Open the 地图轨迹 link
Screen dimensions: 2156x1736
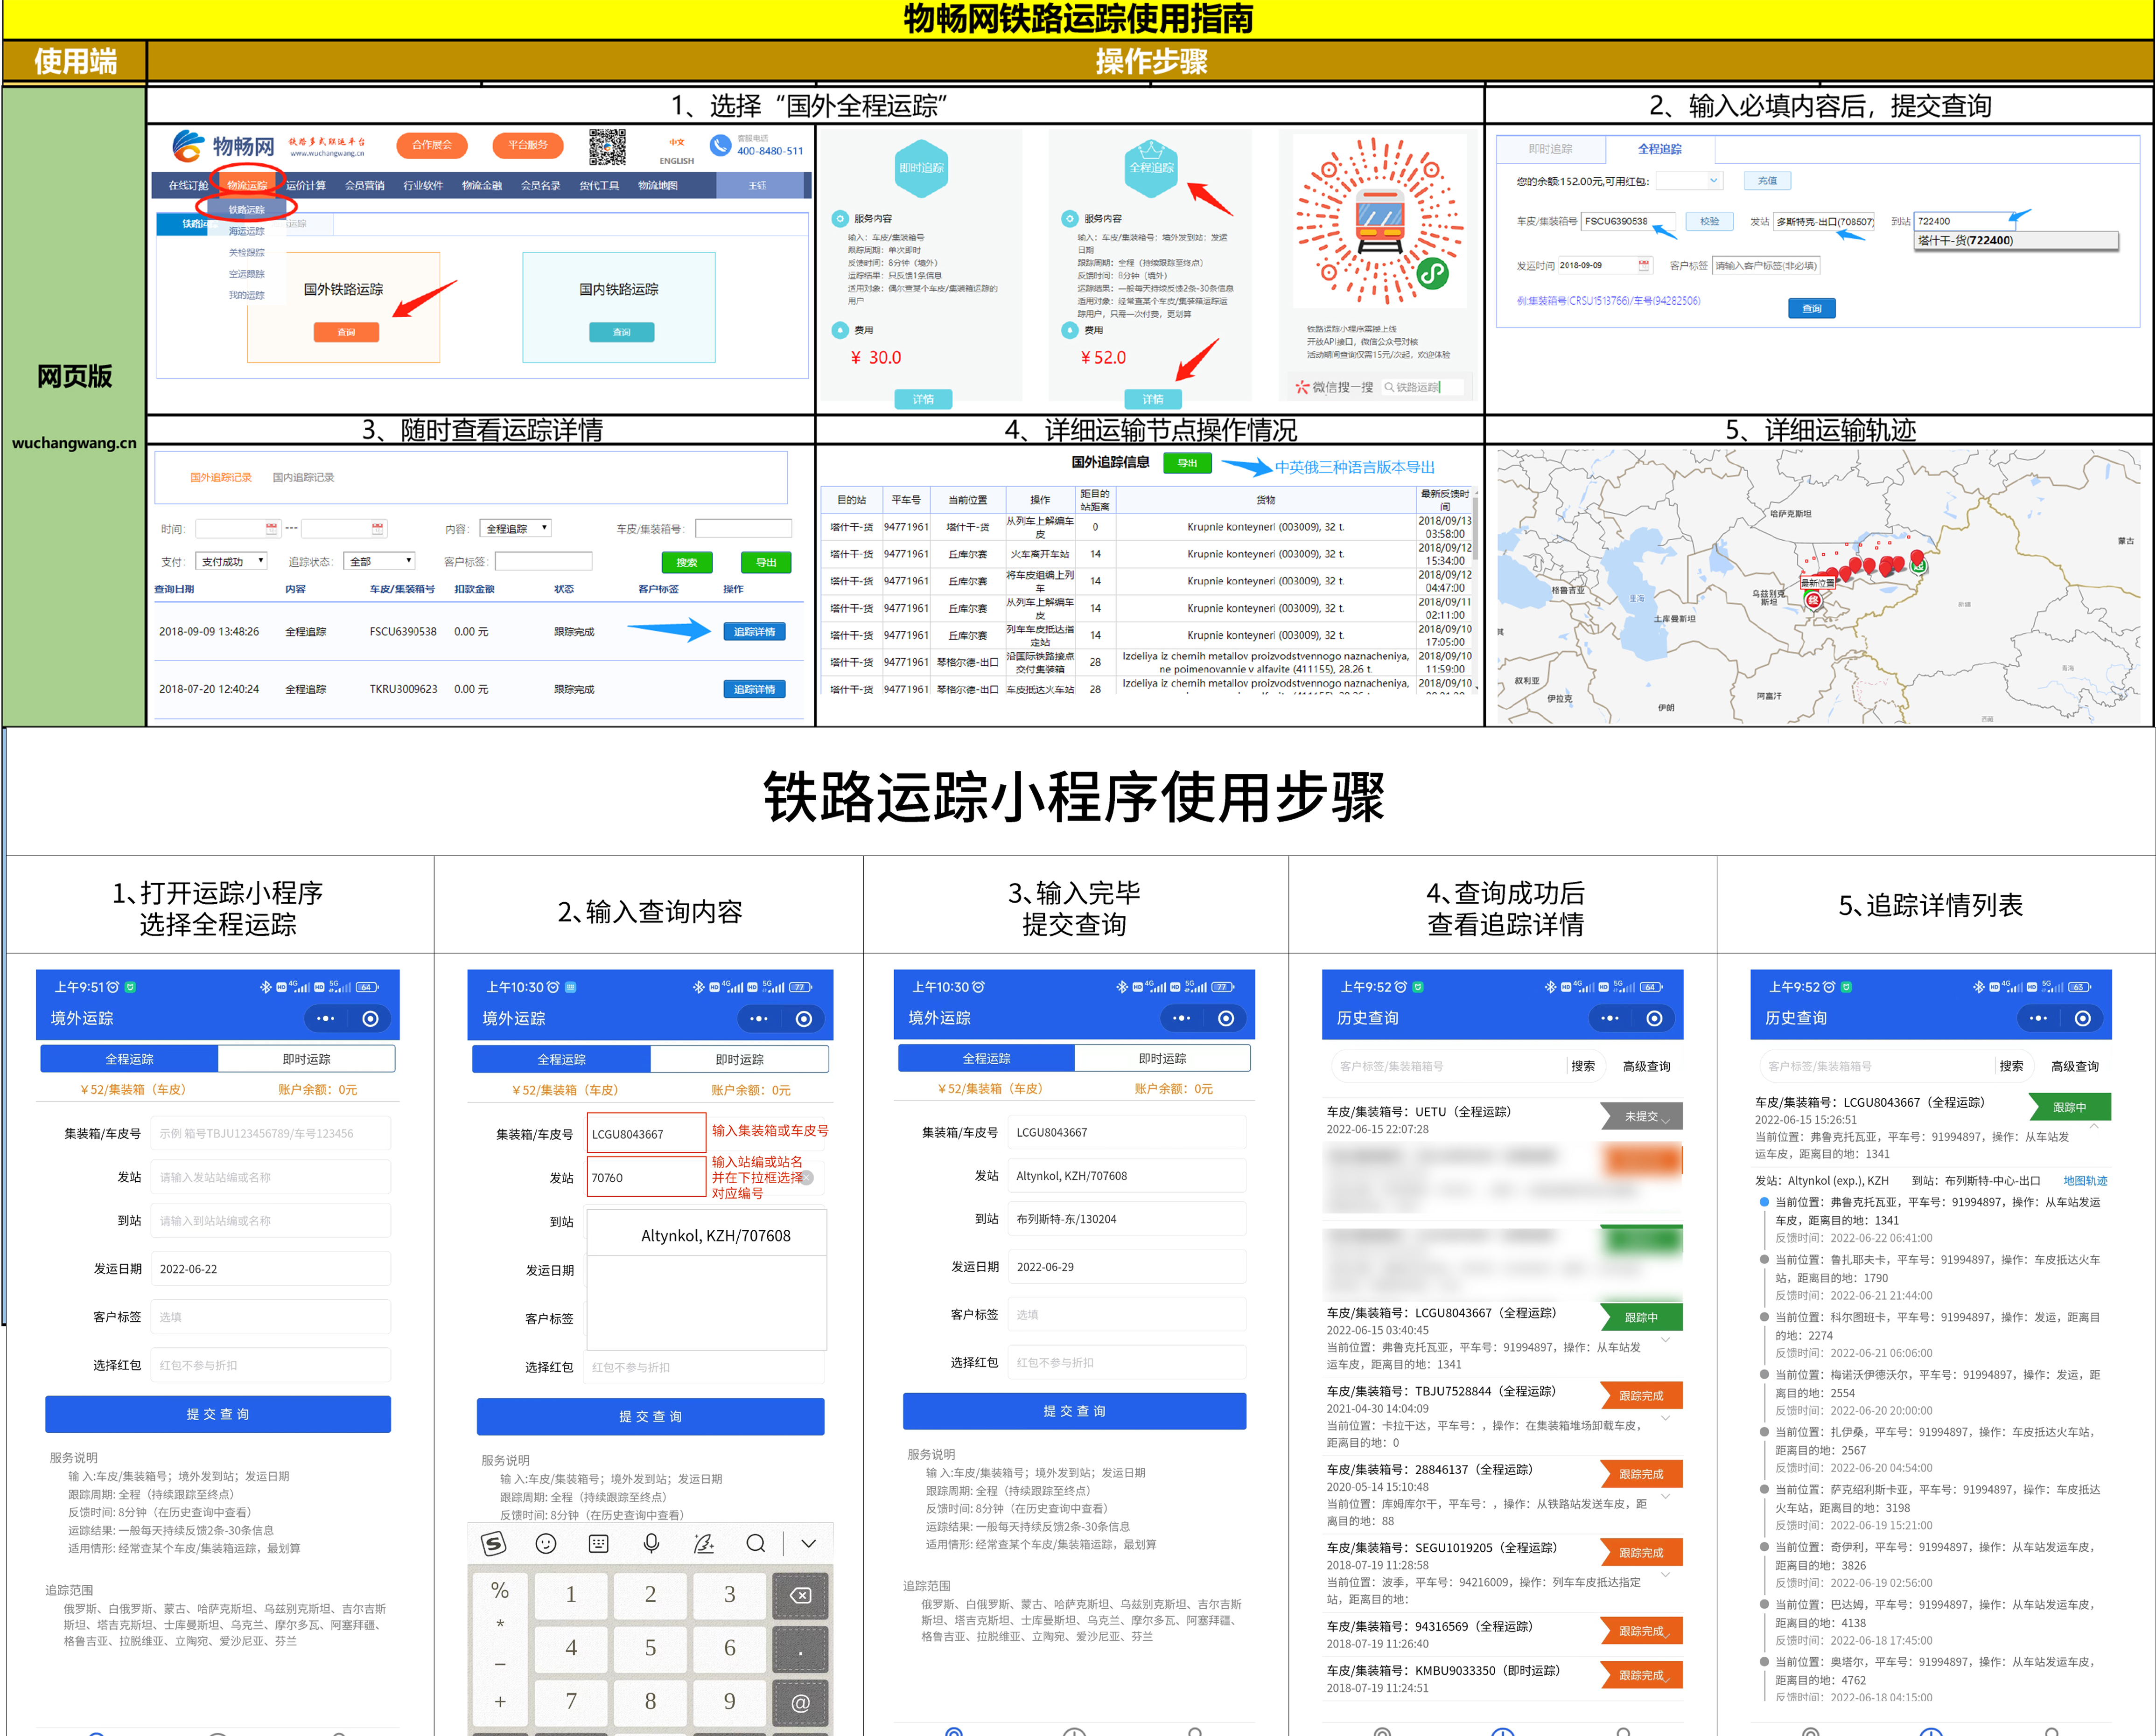point(2086,1181)
